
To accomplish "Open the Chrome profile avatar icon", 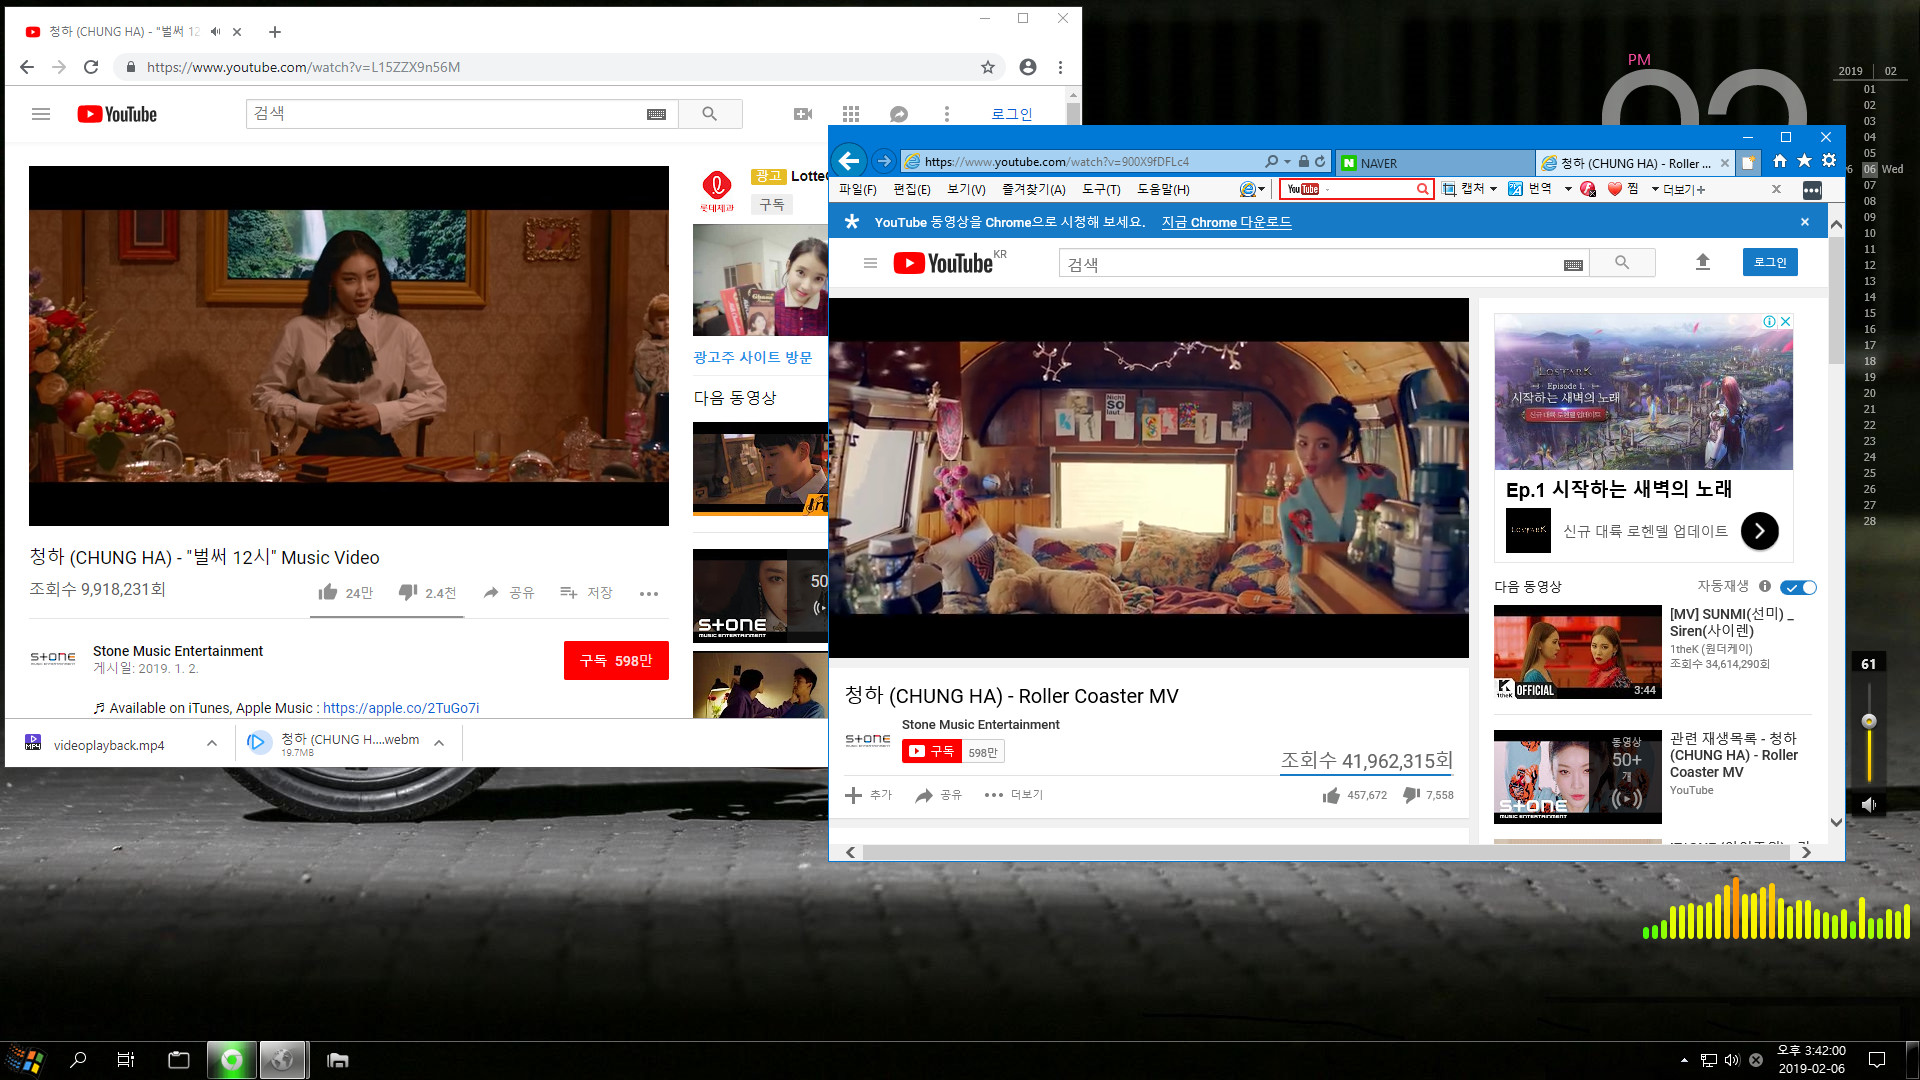I will point(1027,67).
